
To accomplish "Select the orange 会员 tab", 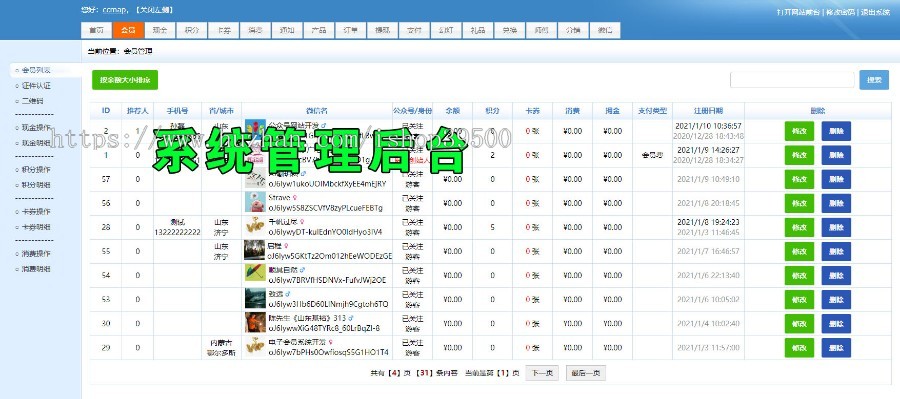I will [128, 30].
